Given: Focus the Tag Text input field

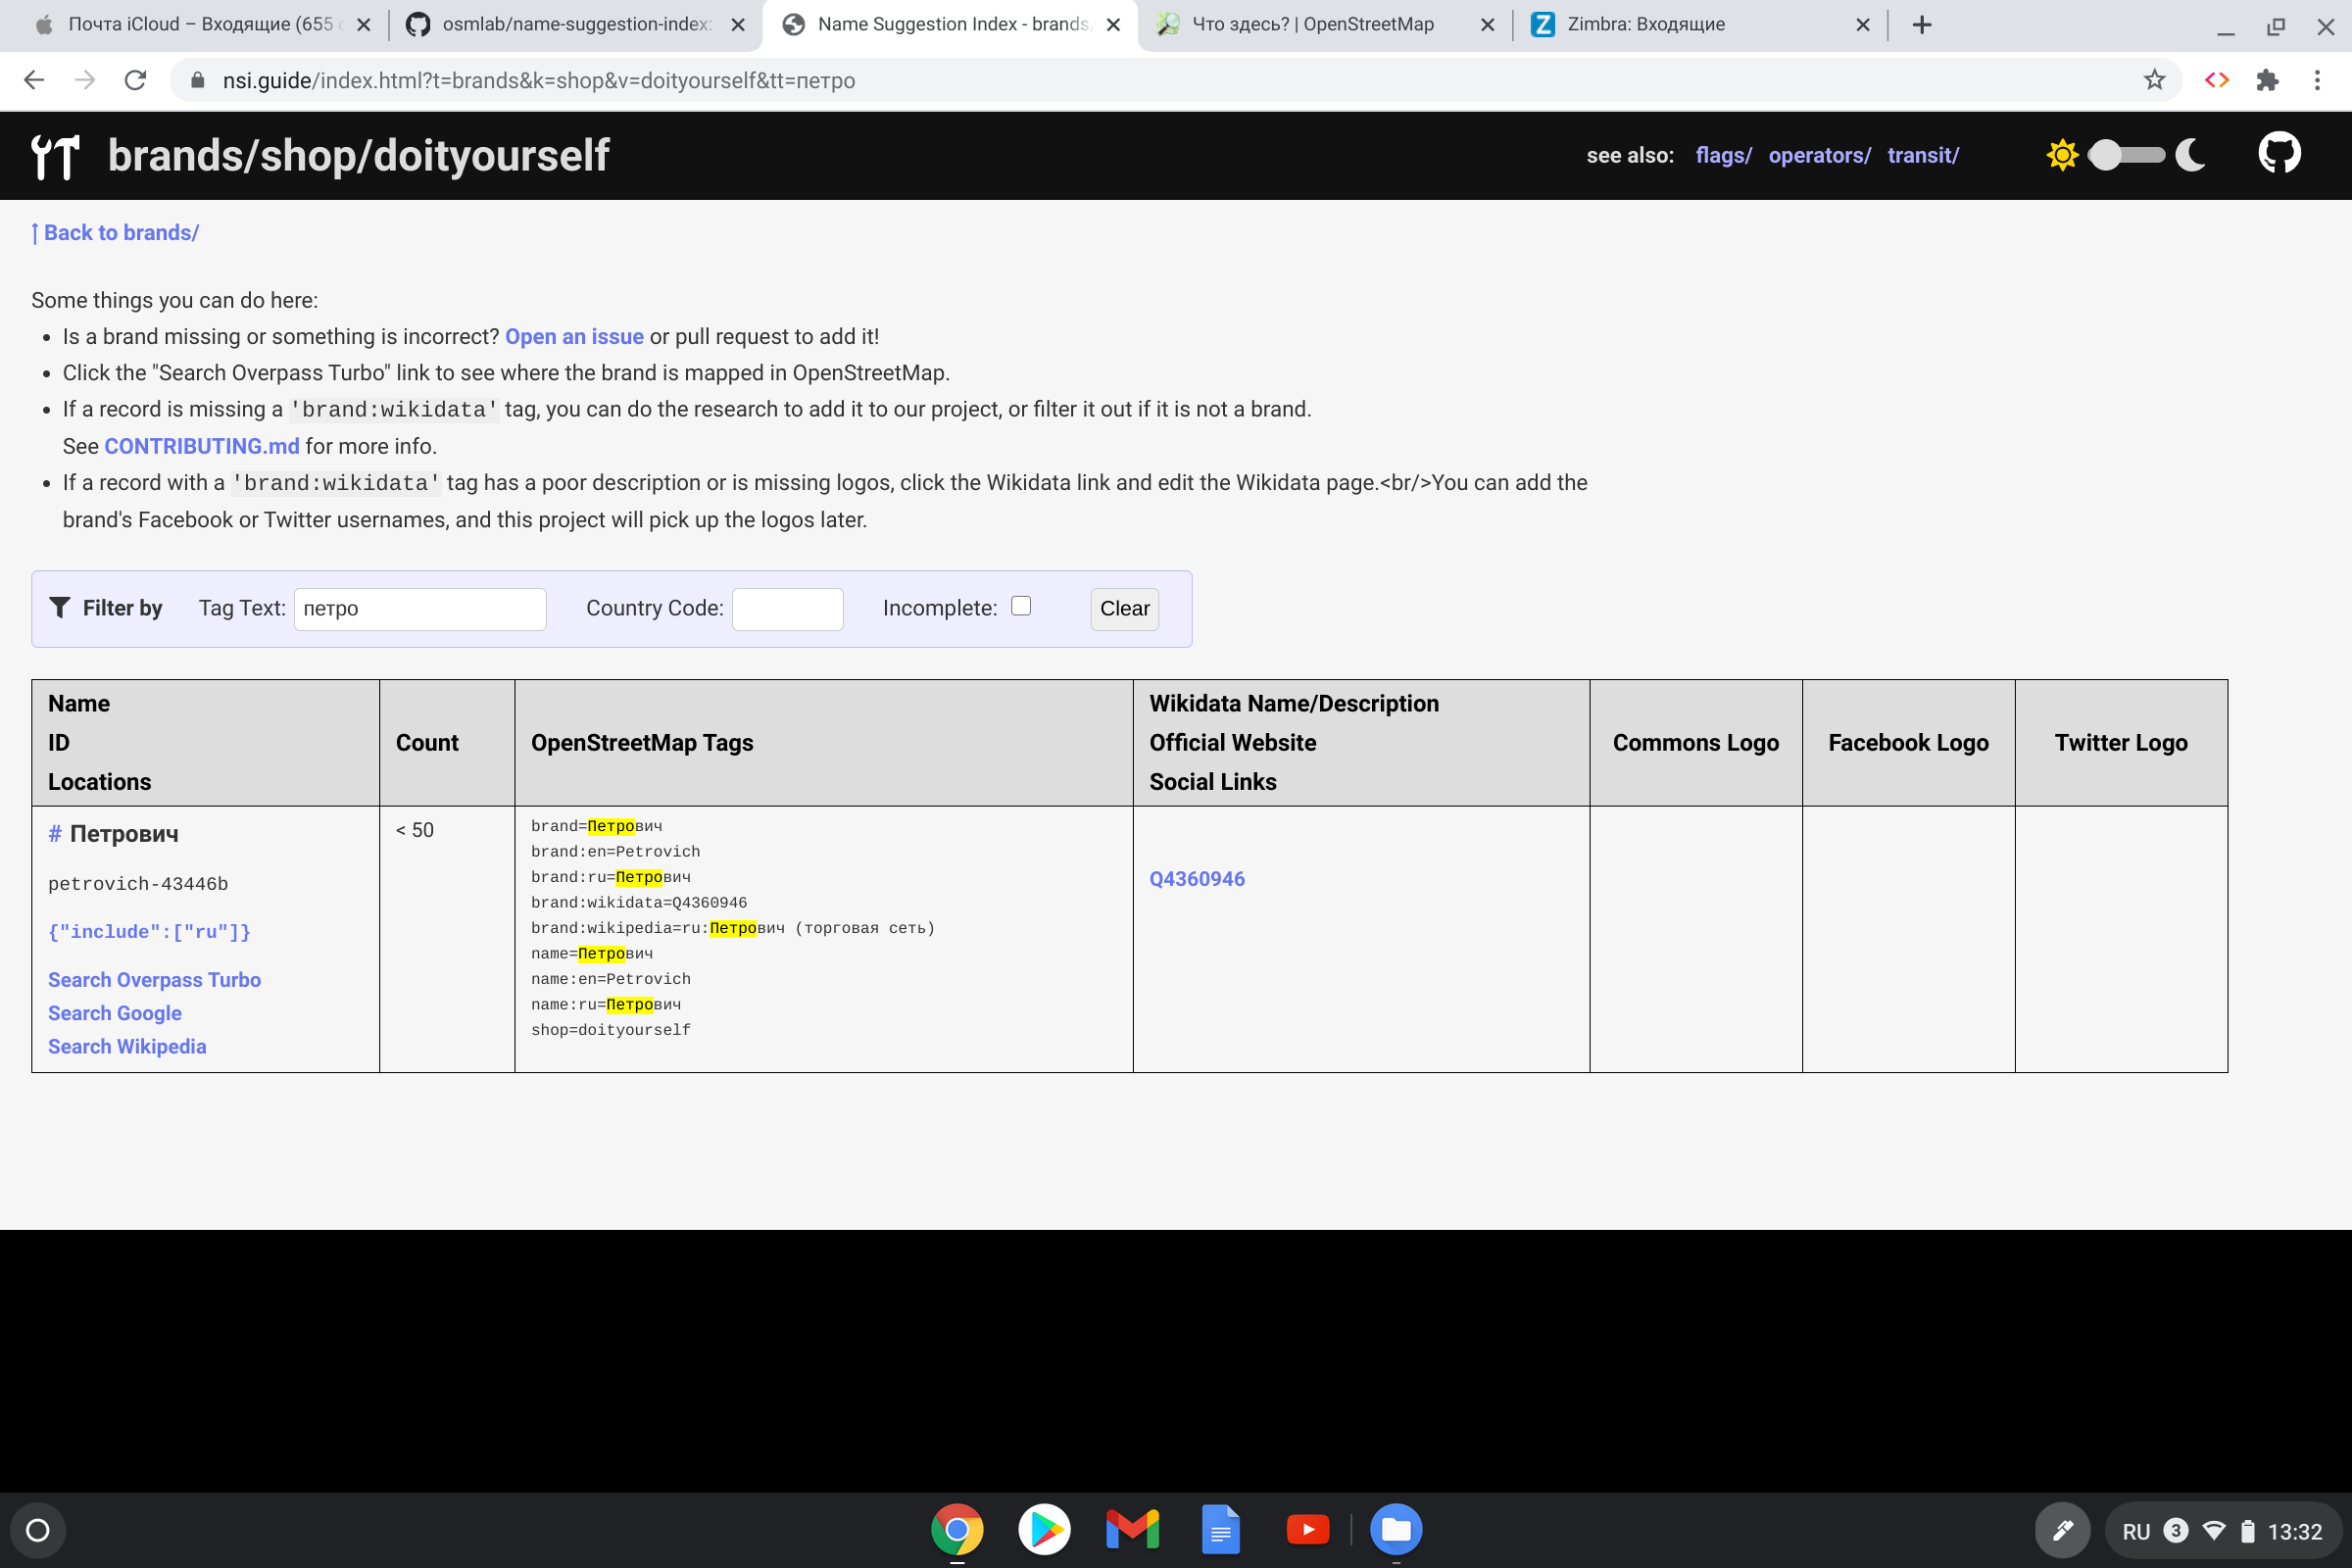Looking at the screenshot, I should [420, 609].
